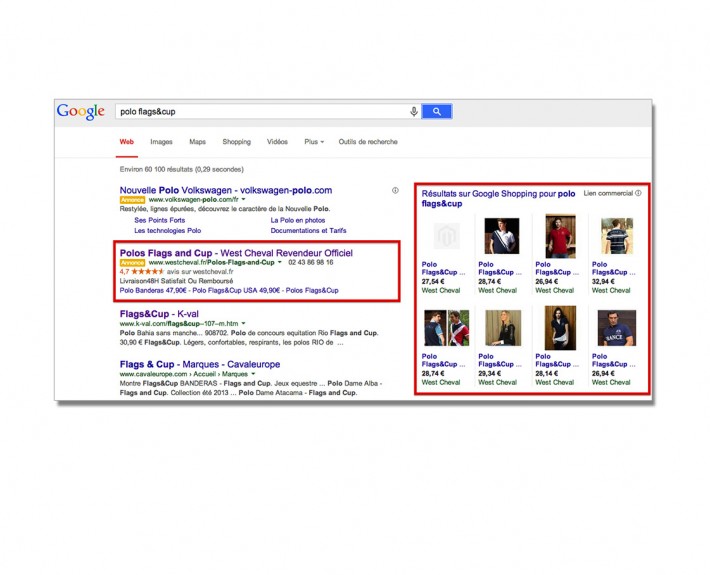Viewport: 710px width, 575px height.
Task: Open Flags&Cup - K-val result
Action: 159,314
